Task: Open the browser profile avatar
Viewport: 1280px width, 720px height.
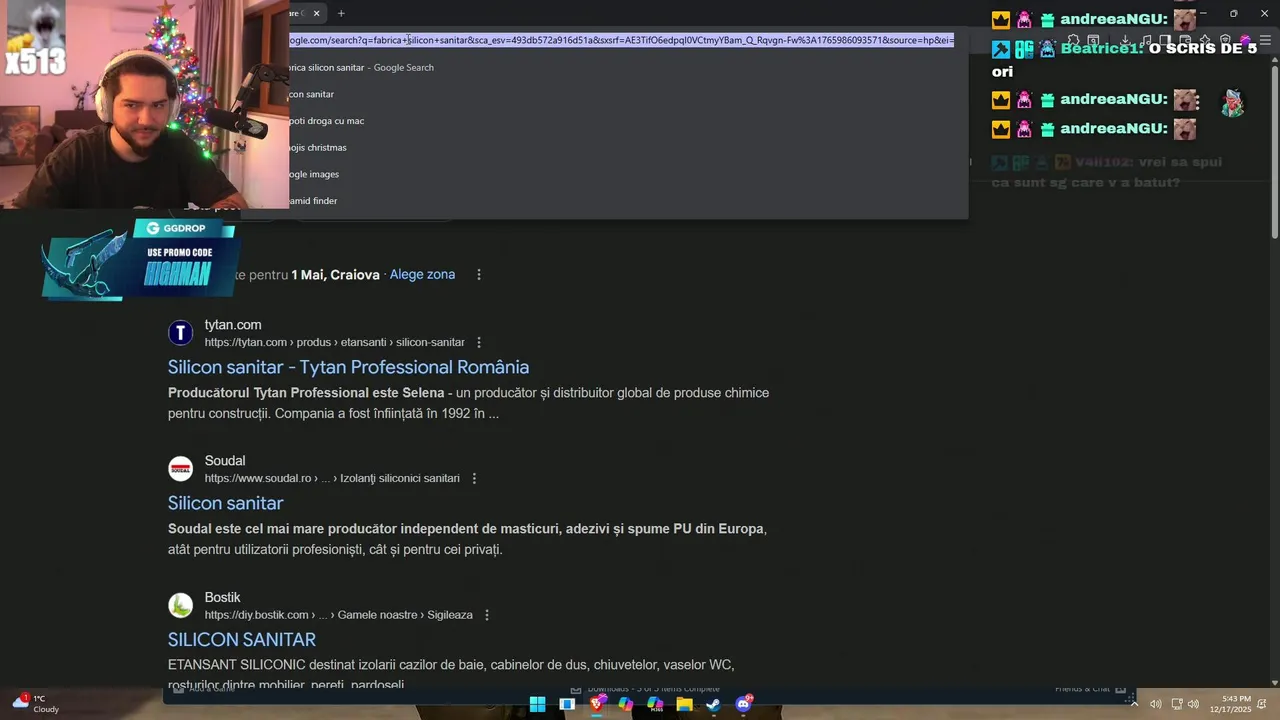Action: click(x=1244, y=41)
